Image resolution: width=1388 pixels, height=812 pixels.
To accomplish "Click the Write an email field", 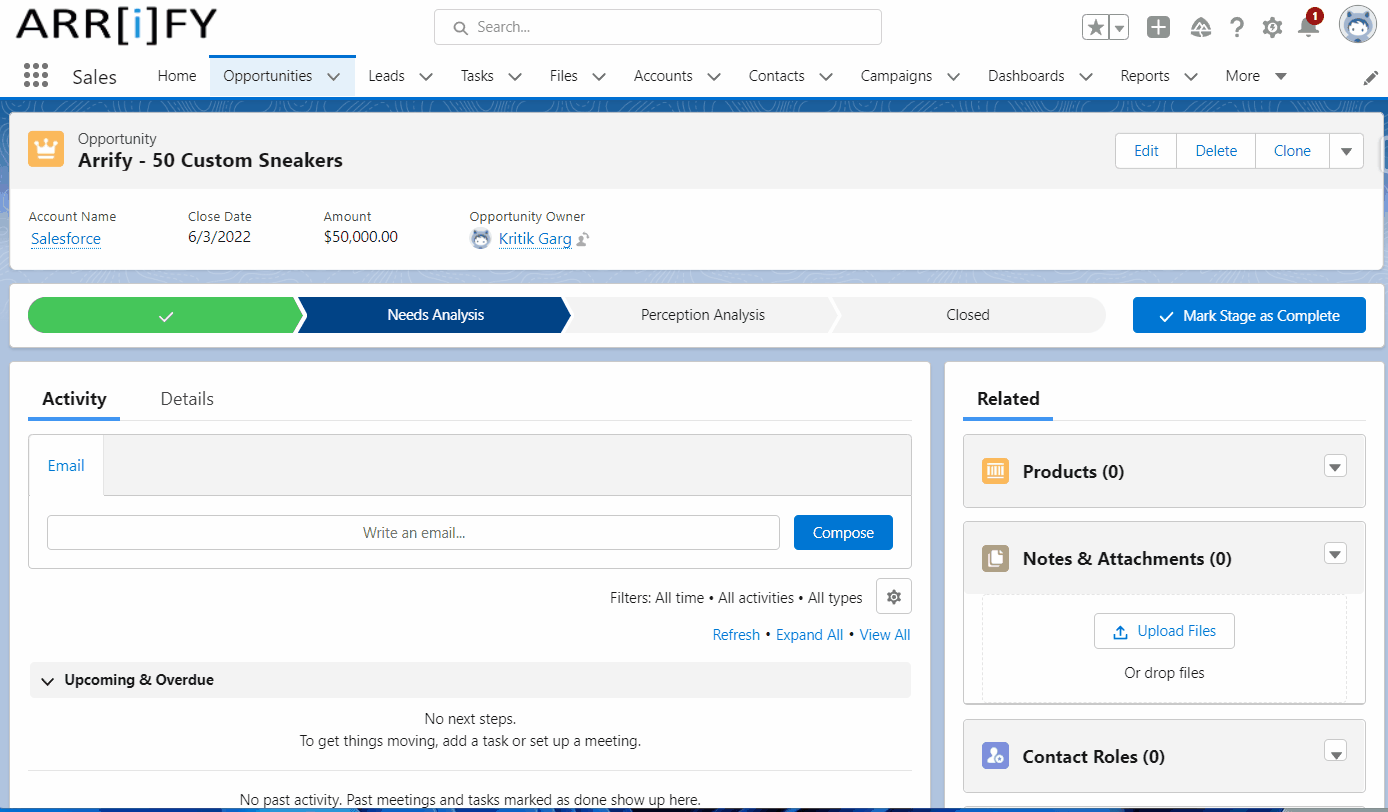I will pos(413,532).
